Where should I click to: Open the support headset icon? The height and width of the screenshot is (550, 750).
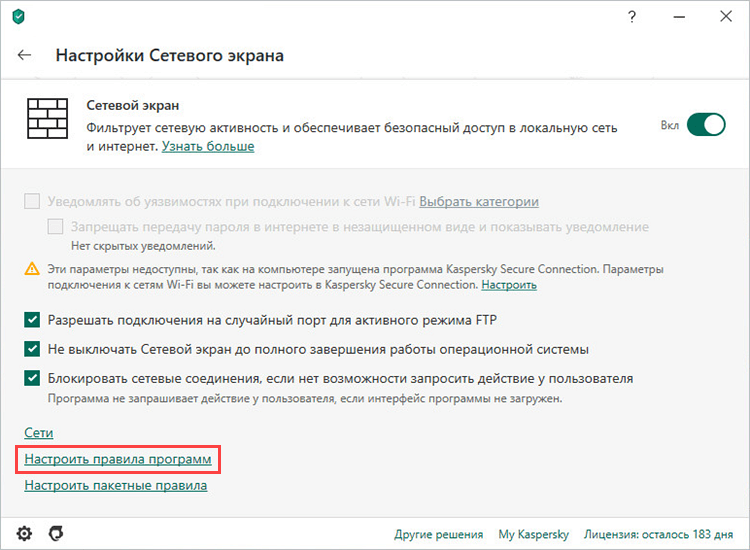pos(56,533)
